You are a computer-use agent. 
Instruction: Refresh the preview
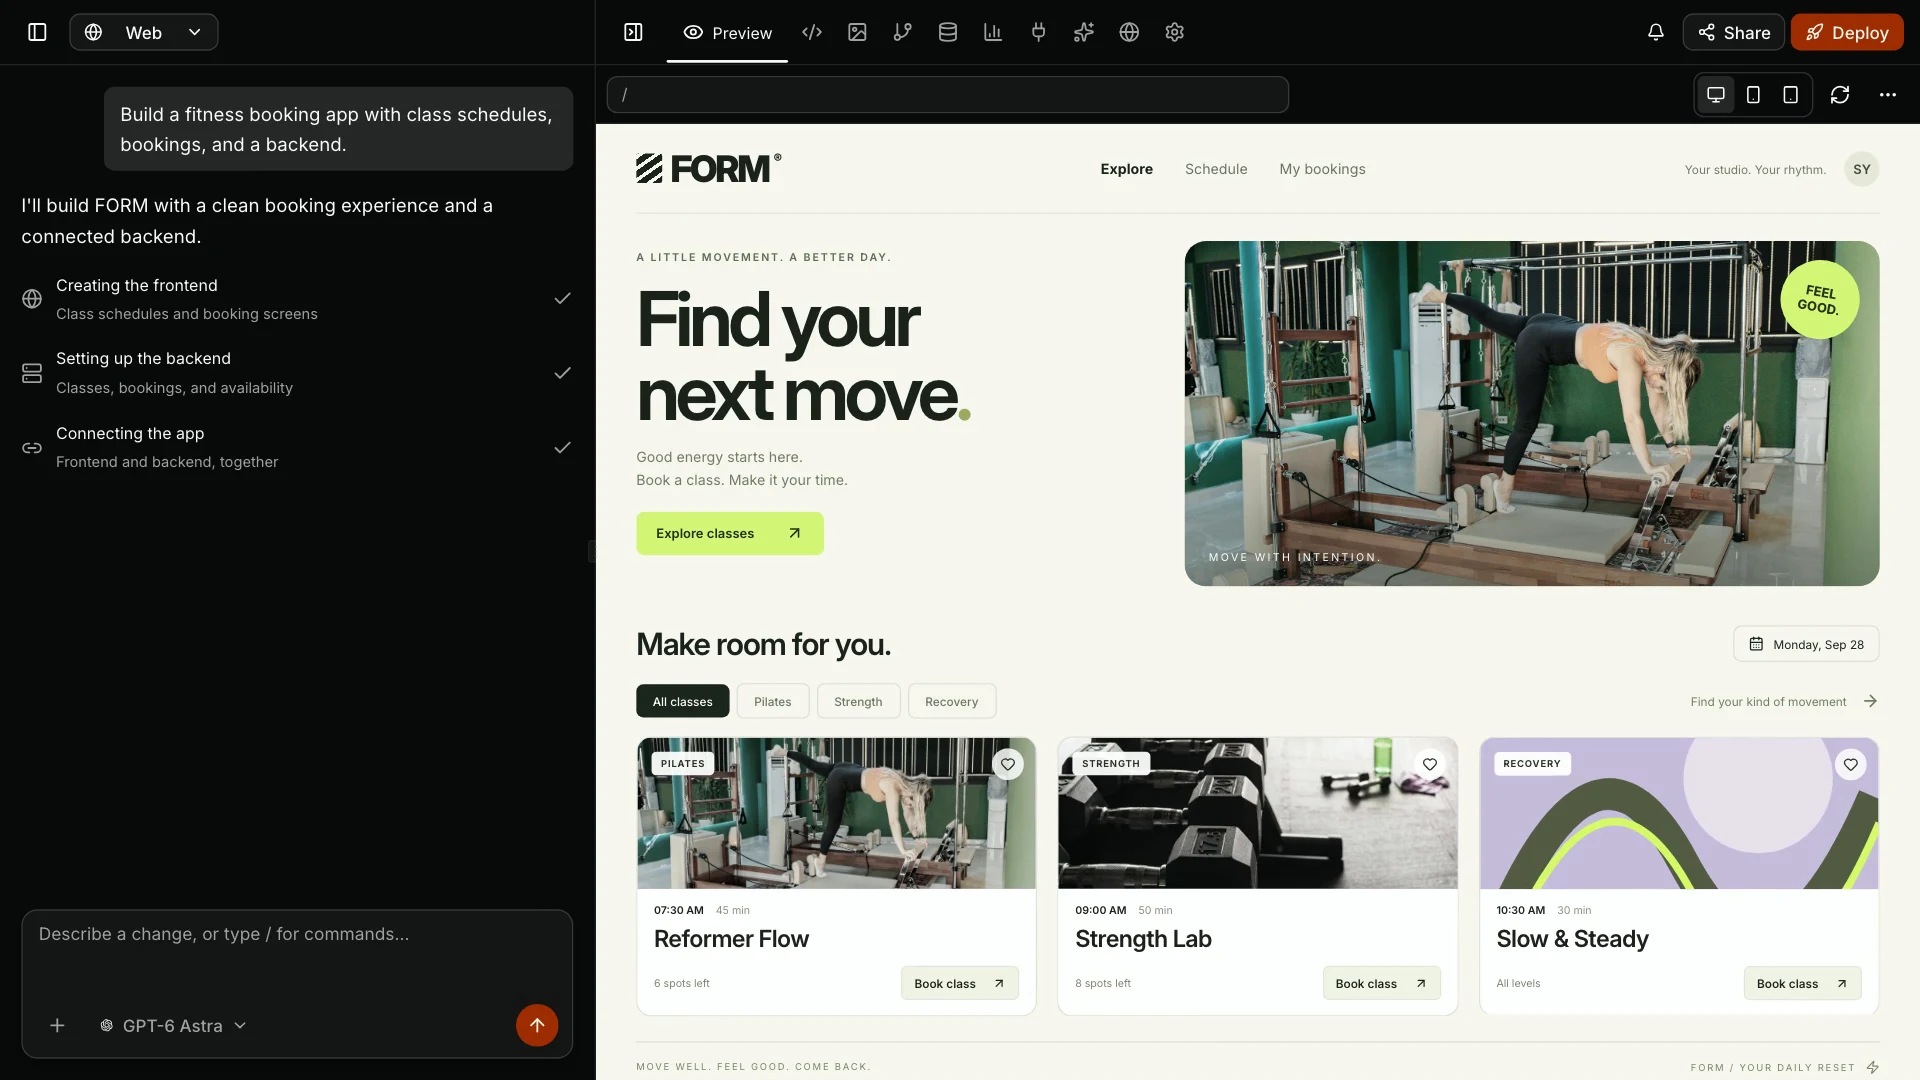pos(1840,94)
